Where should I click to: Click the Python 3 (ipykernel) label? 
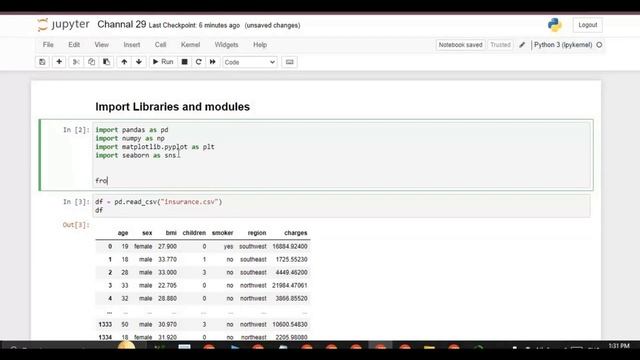pos(563,45)
